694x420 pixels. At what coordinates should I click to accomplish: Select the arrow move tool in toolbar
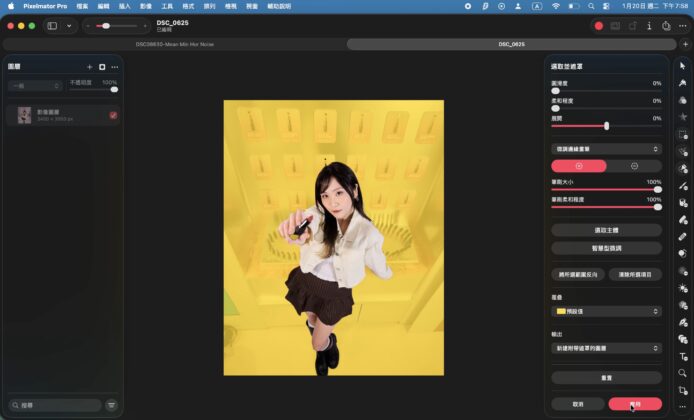pos(683,66)
